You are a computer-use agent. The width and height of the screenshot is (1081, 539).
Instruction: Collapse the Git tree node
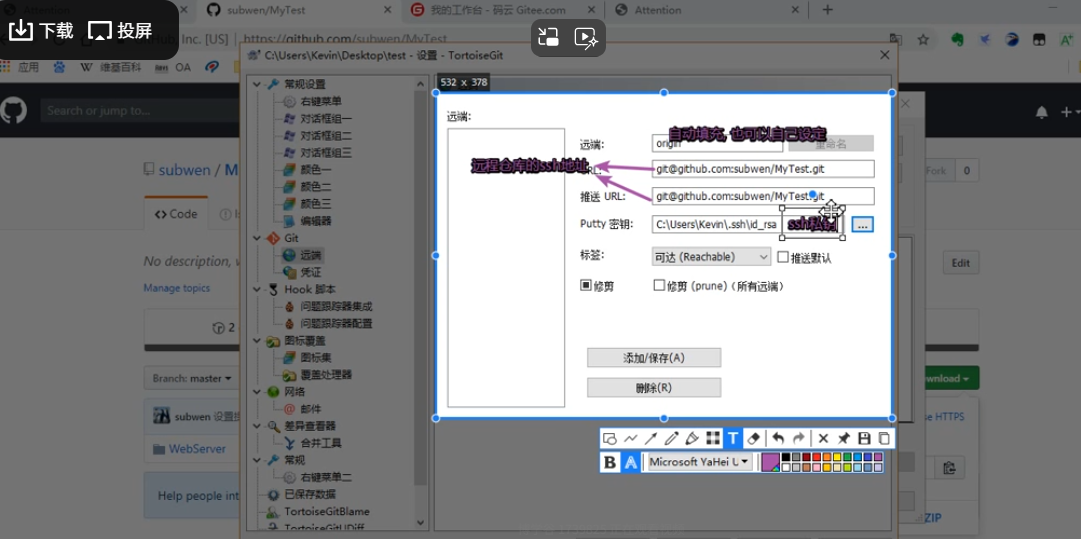pos(257,238)
